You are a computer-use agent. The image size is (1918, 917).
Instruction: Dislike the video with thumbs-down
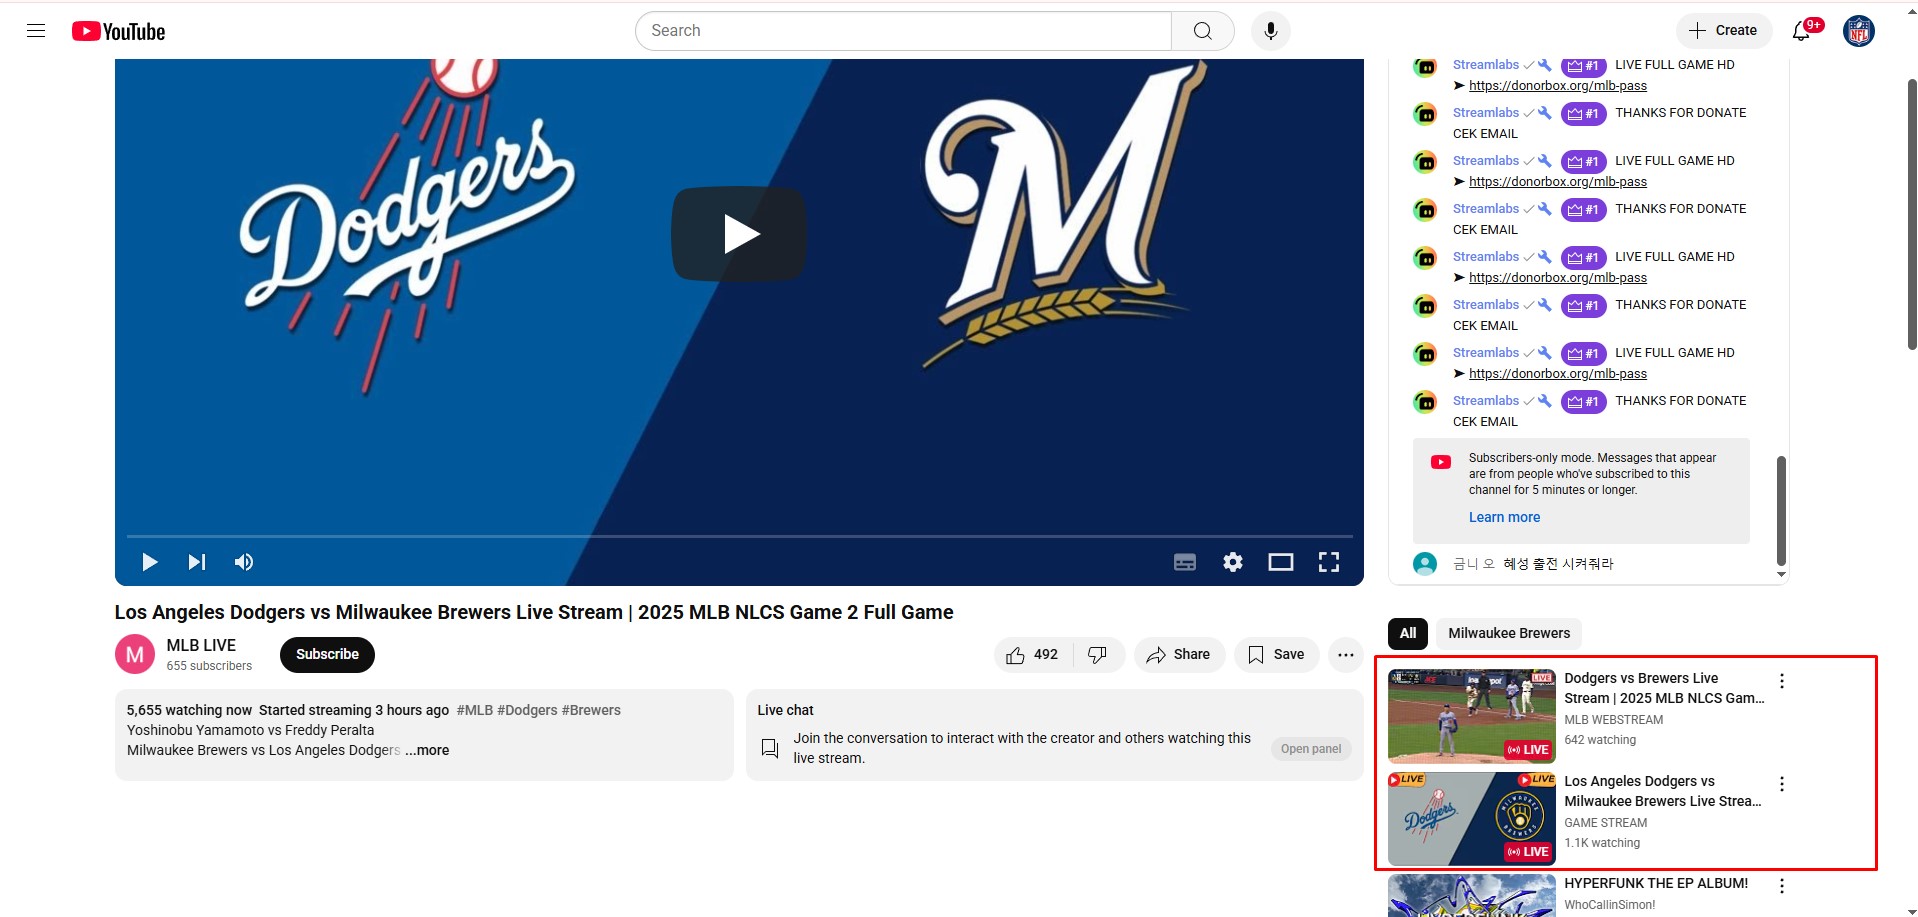[1098, 655]
